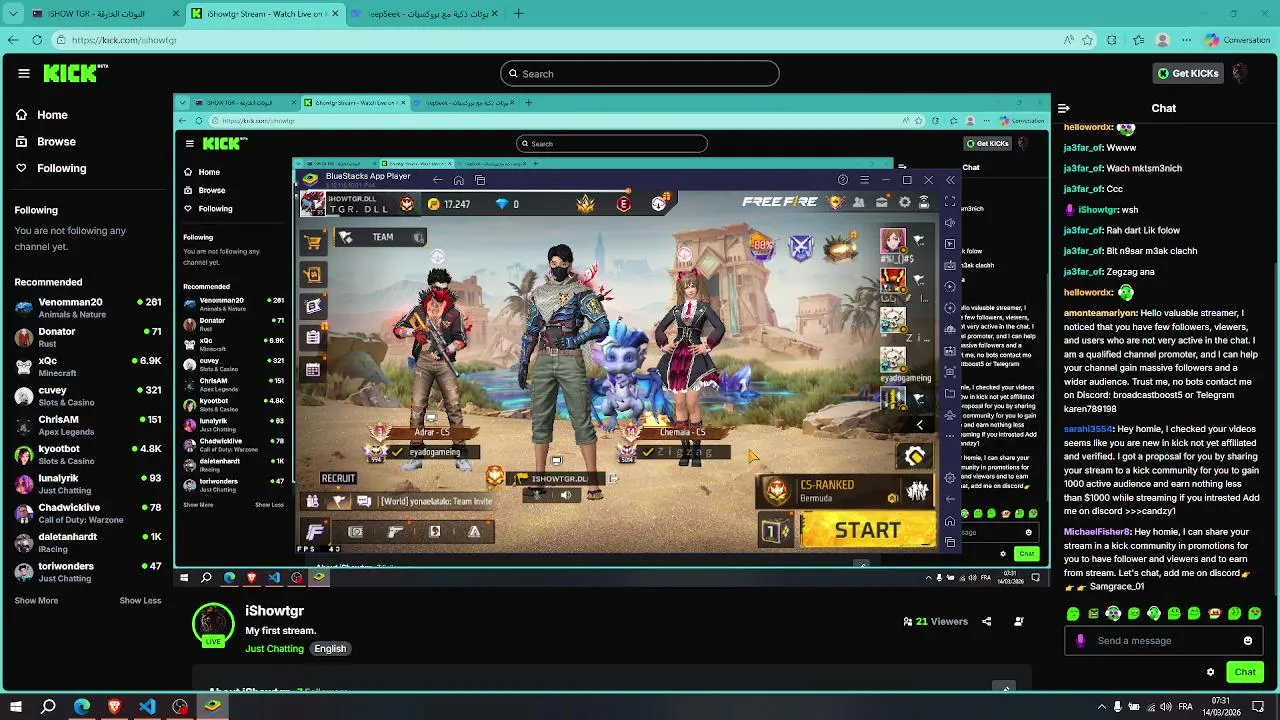Viewport: 1280px width, 720px height.
Task: Open the Kick sidebar hamburger menu
Action: (24, 73)
